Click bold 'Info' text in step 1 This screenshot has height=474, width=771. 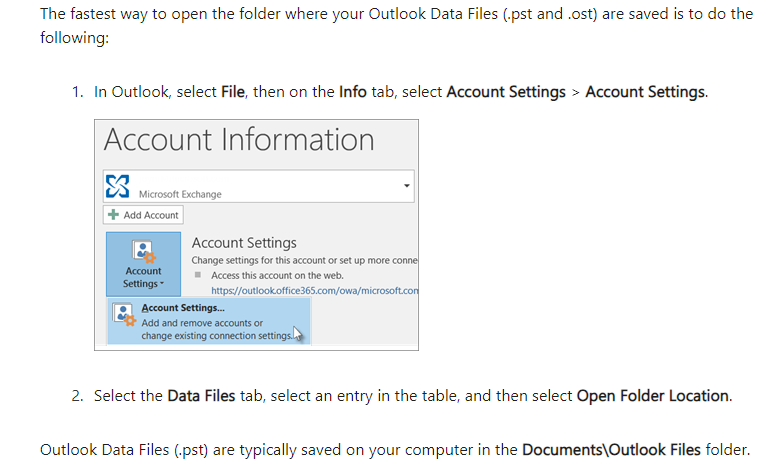(x=353, y=92)
